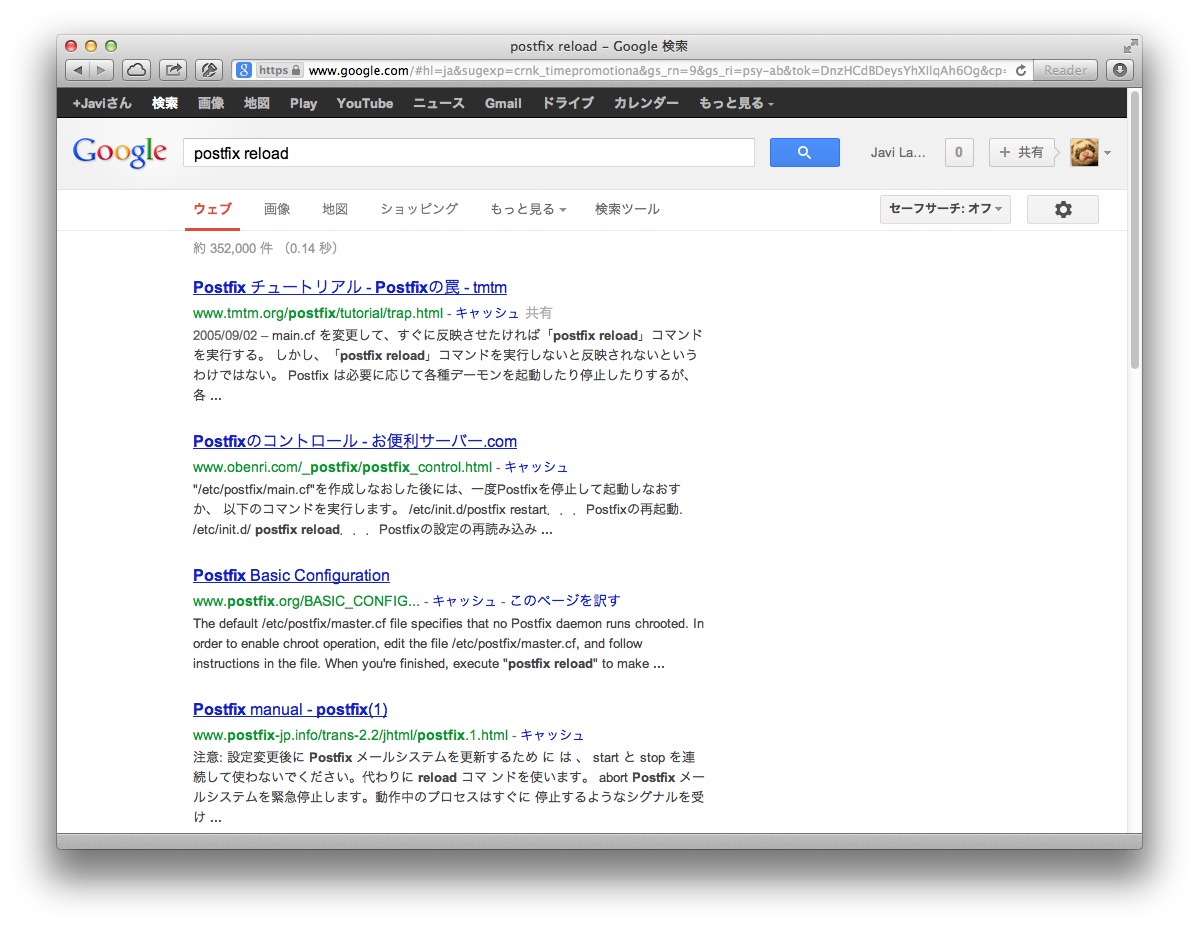Click the user profile avatar photo
Viewport: 1199px width, 928px height.
pos(1084,152)
